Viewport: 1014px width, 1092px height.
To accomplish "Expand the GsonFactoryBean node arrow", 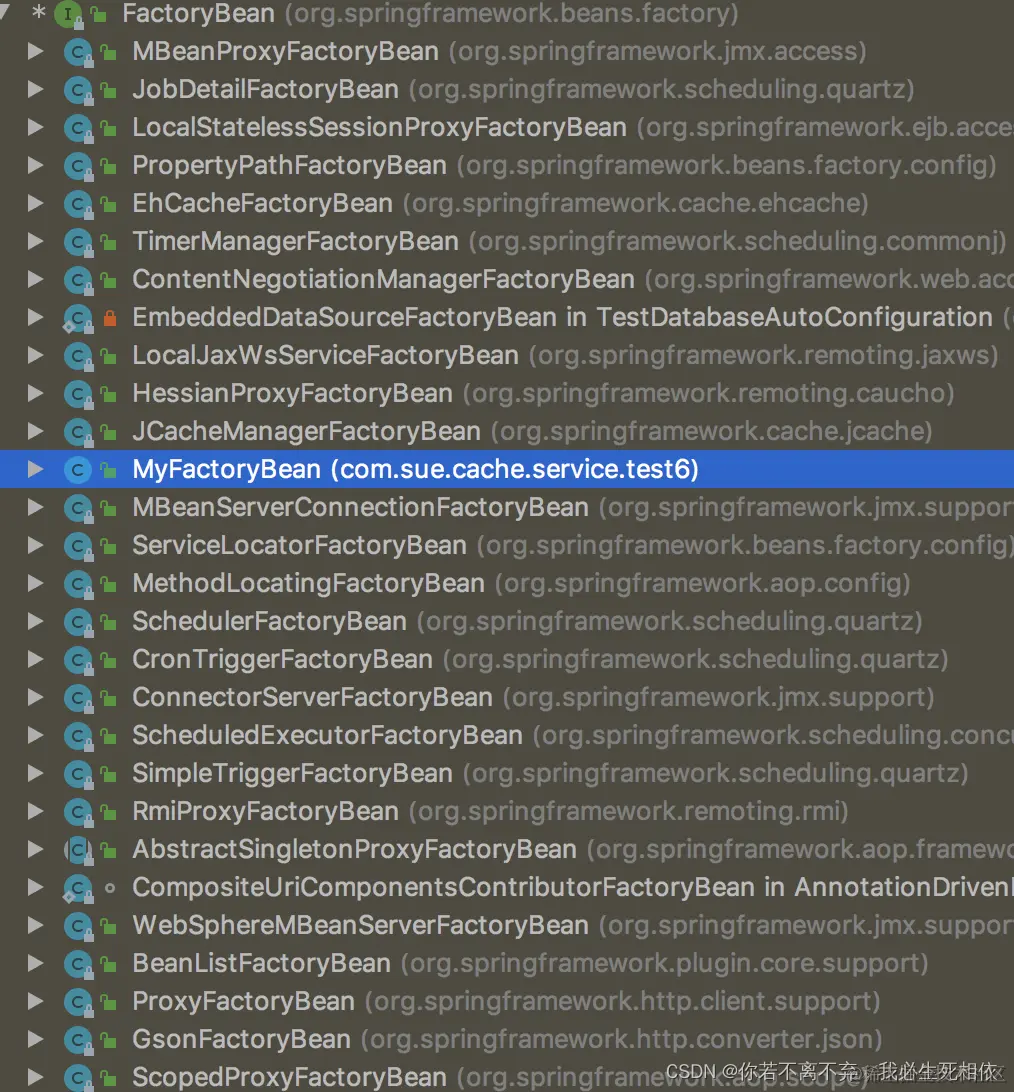I will (x=35, y=1039).
